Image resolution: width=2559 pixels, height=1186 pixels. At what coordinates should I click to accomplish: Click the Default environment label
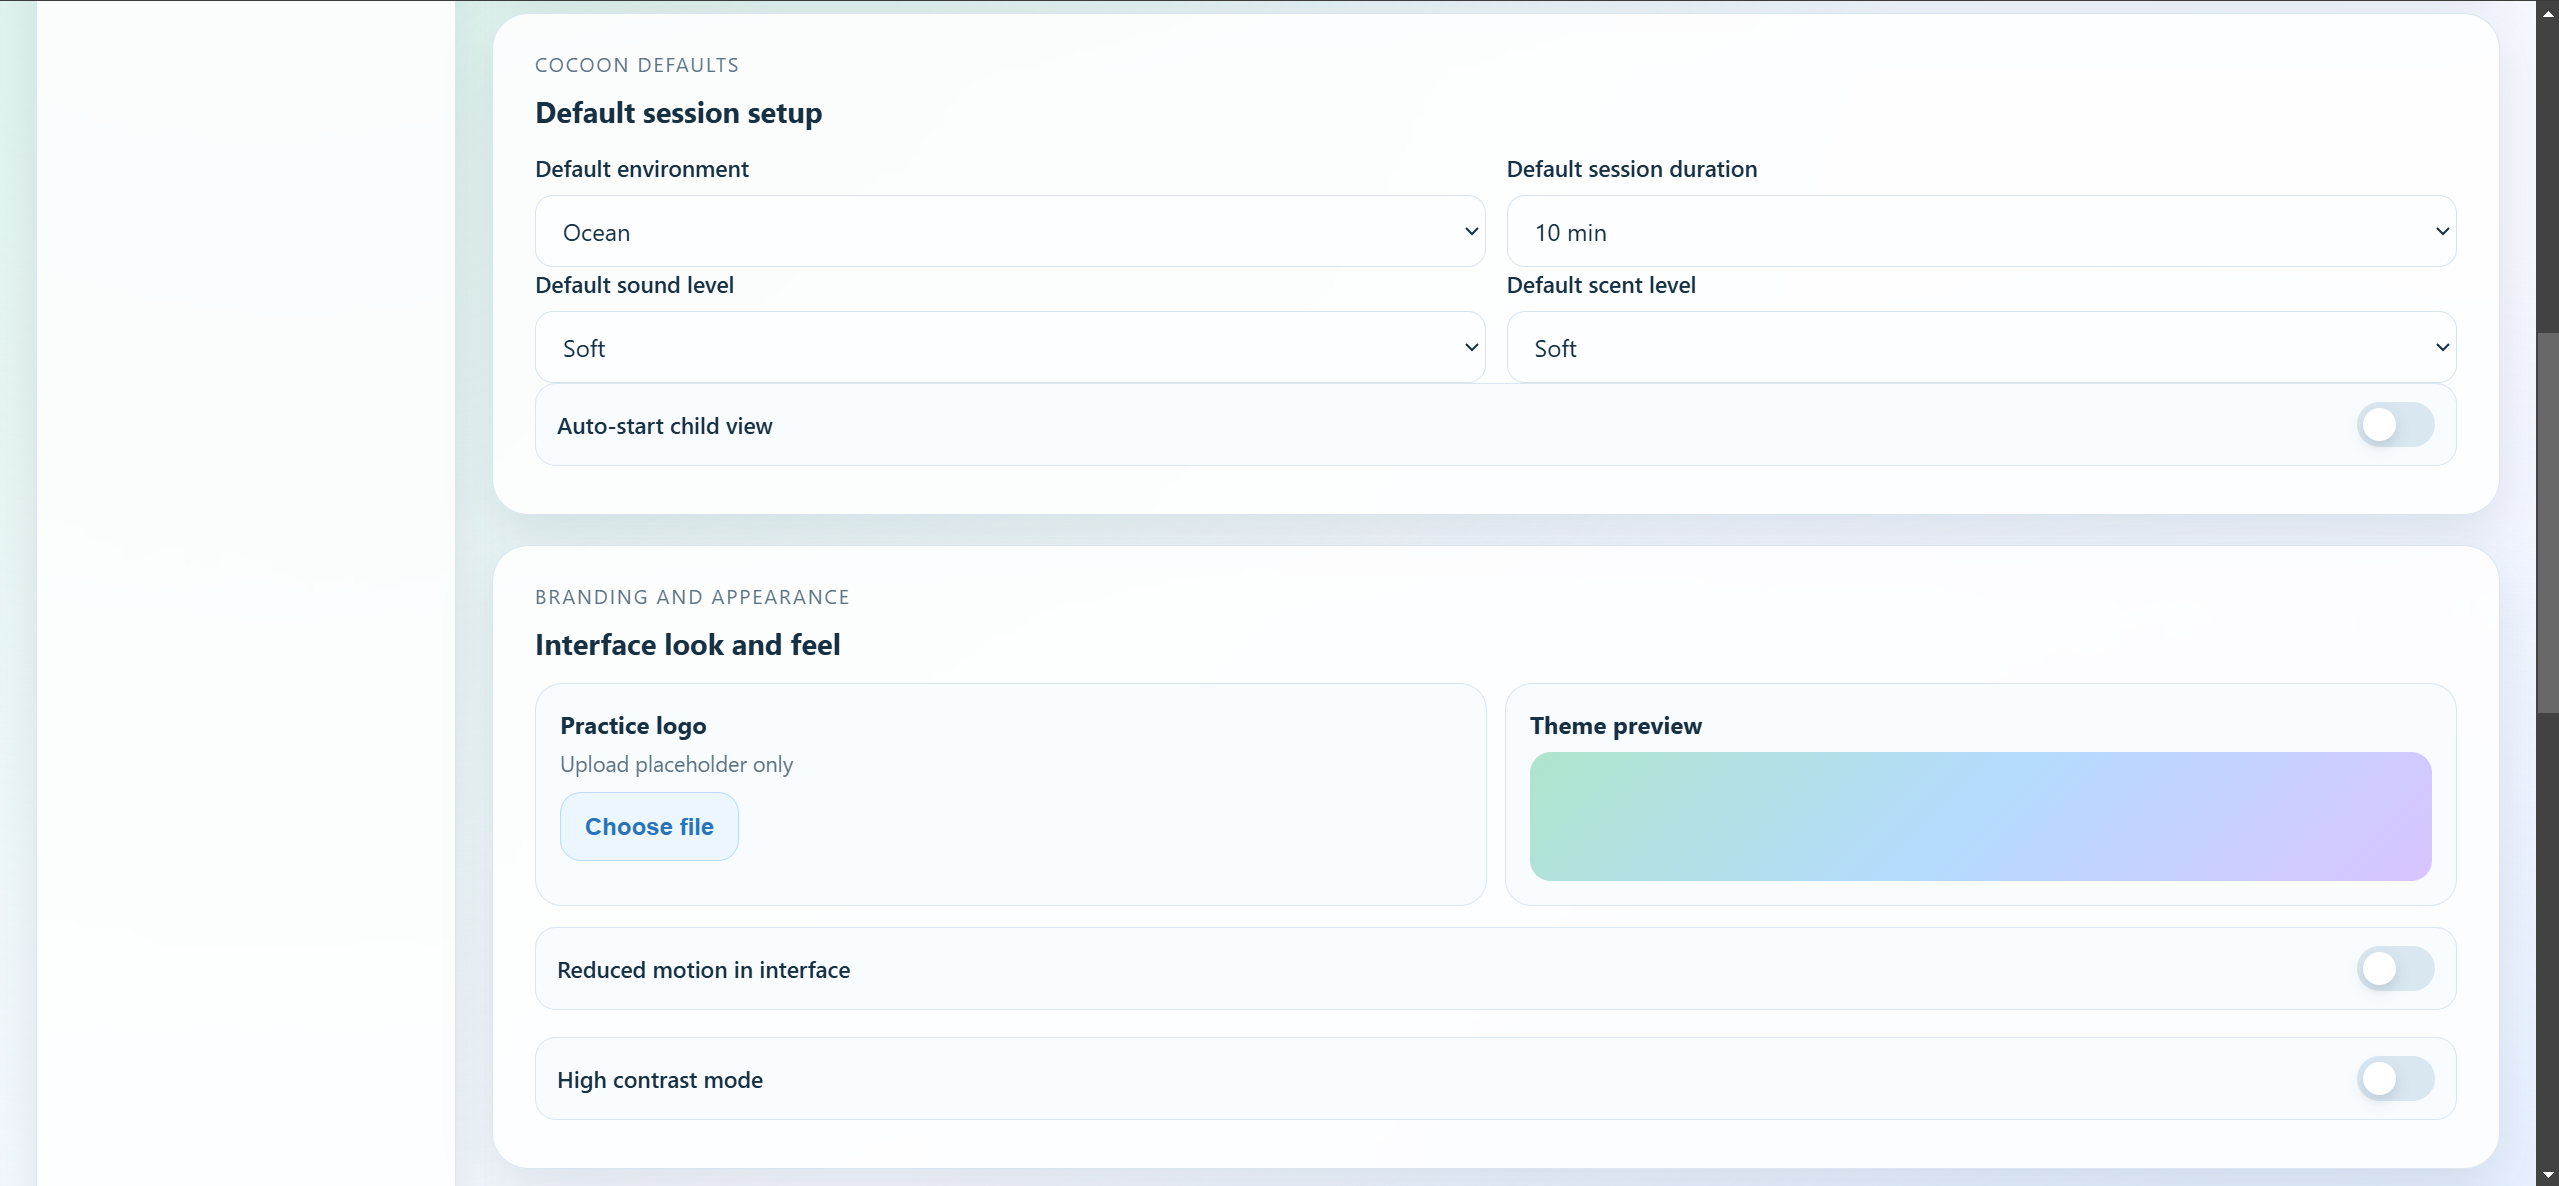click(x=641, y=169)
